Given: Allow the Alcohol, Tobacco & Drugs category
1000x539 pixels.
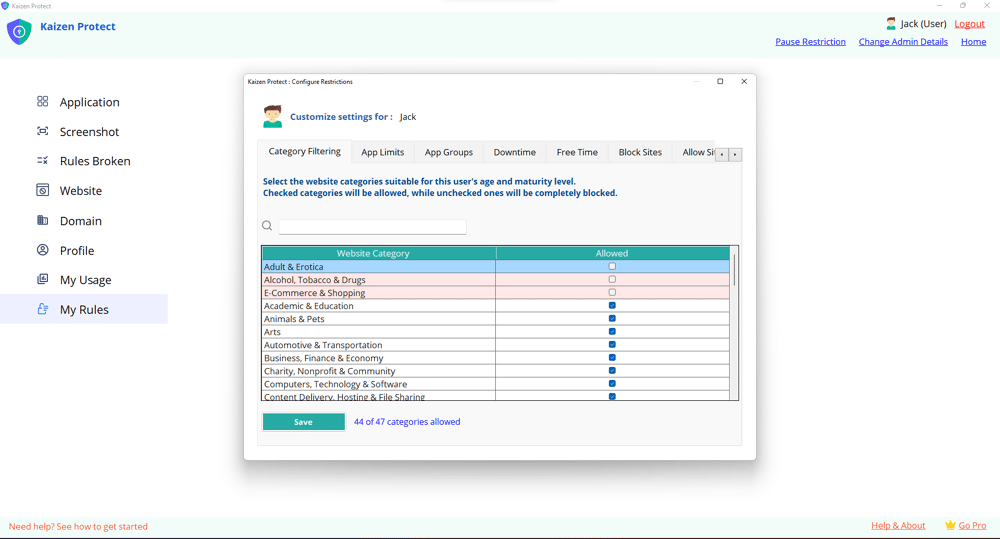Looking at the screenshot, I should click(x=612, y=280).
